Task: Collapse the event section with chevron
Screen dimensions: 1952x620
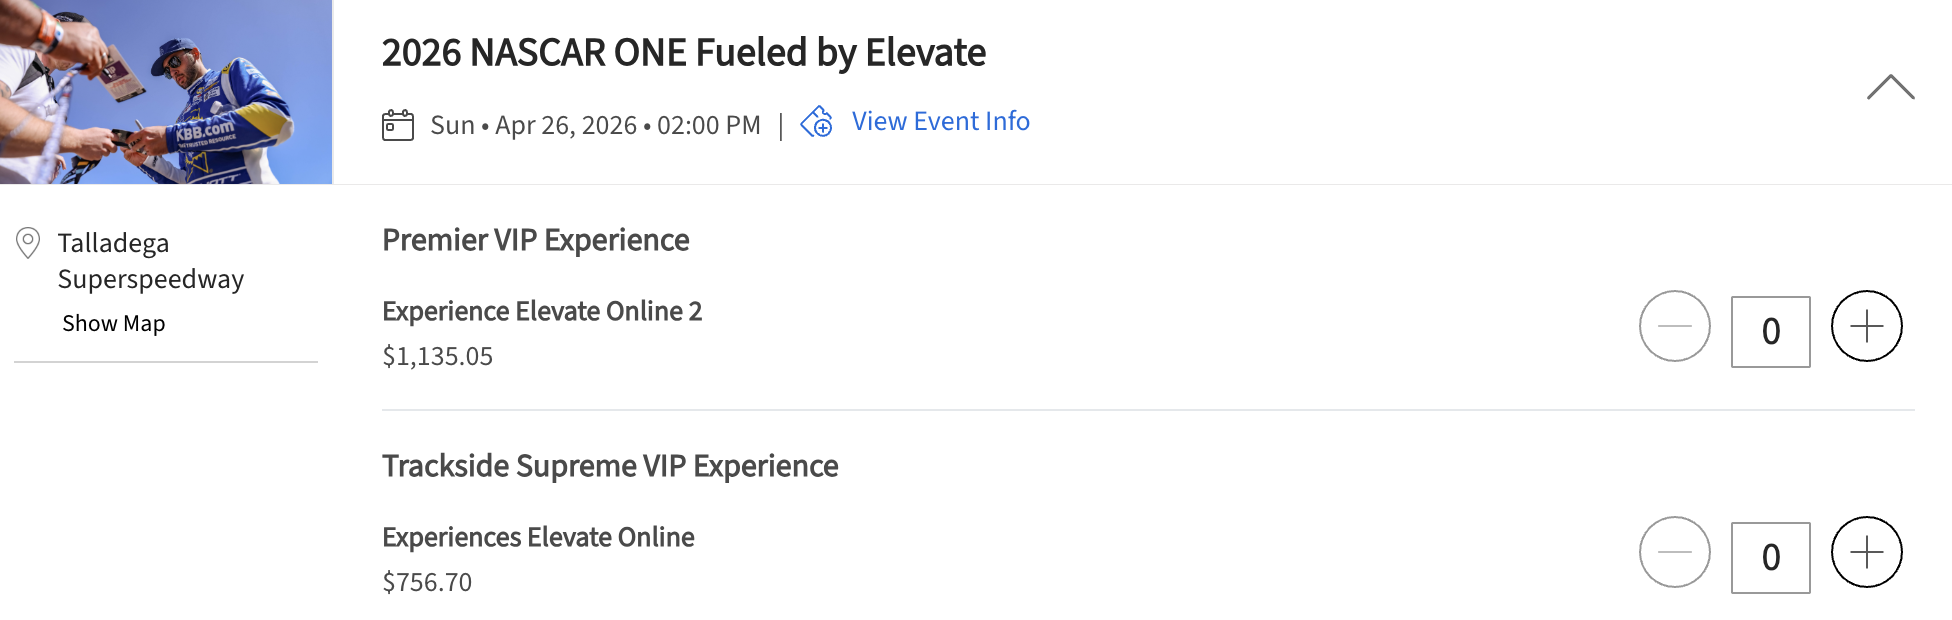Action: (1890, 88)
